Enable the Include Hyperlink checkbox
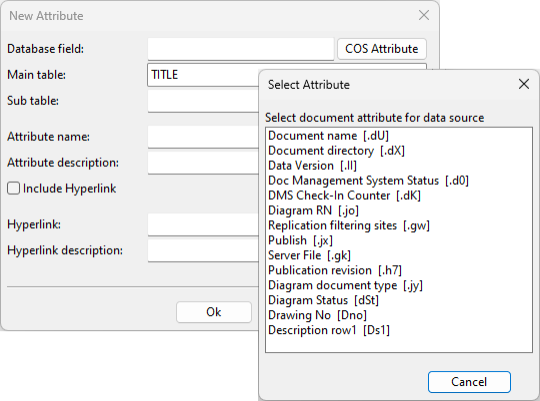Viewport: 540px width, 401px height. [x=13, y=188]
